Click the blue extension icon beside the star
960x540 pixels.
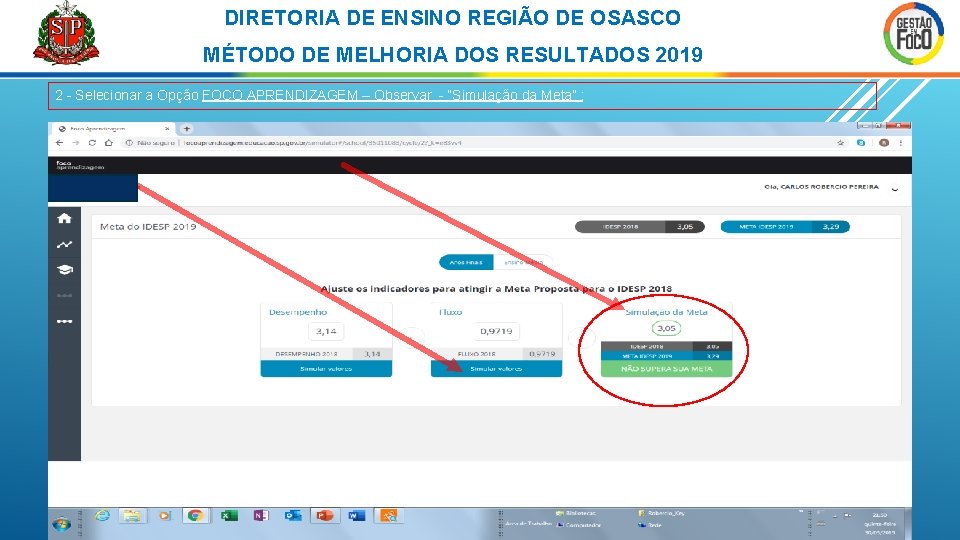861,143
